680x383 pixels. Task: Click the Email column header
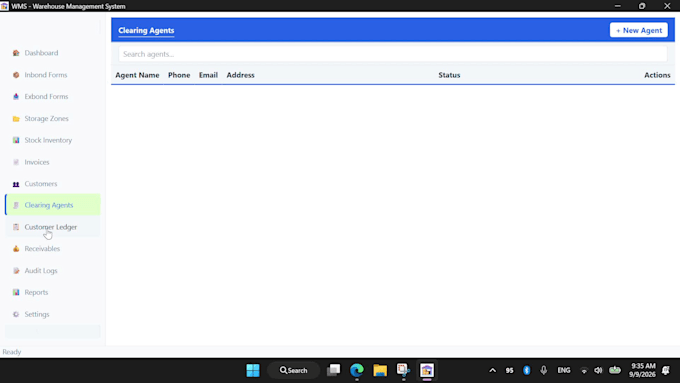click(208, 75)
